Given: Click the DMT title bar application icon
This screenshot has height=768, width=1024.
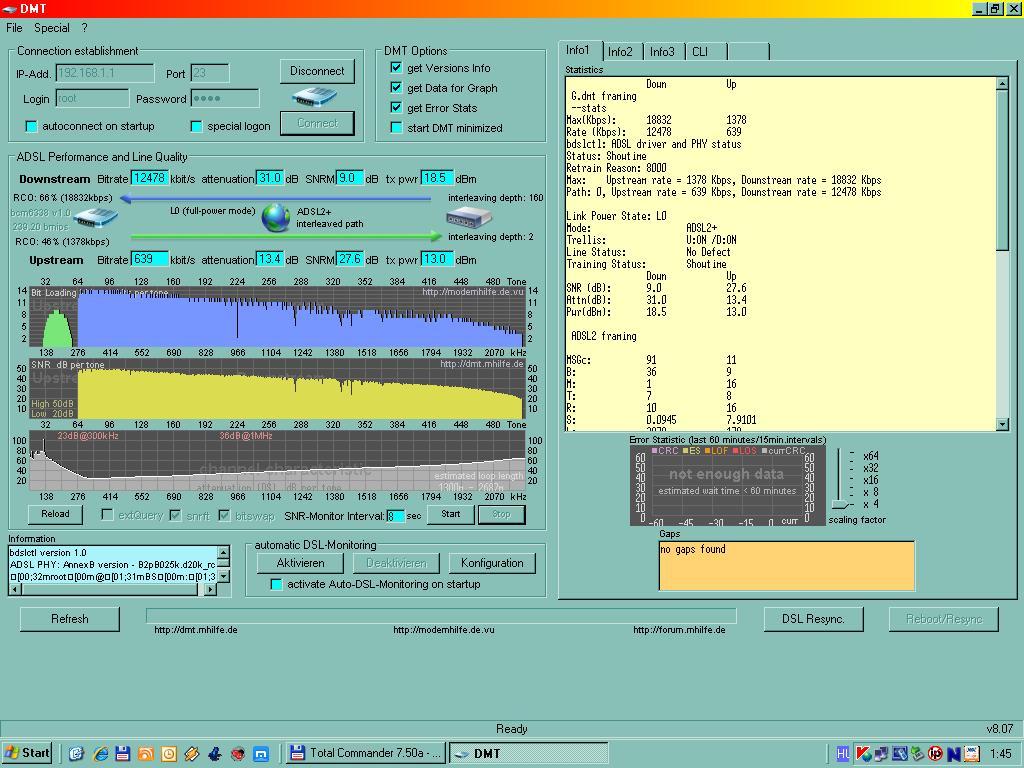Looking at the screenshot, I should click(9, 8).
